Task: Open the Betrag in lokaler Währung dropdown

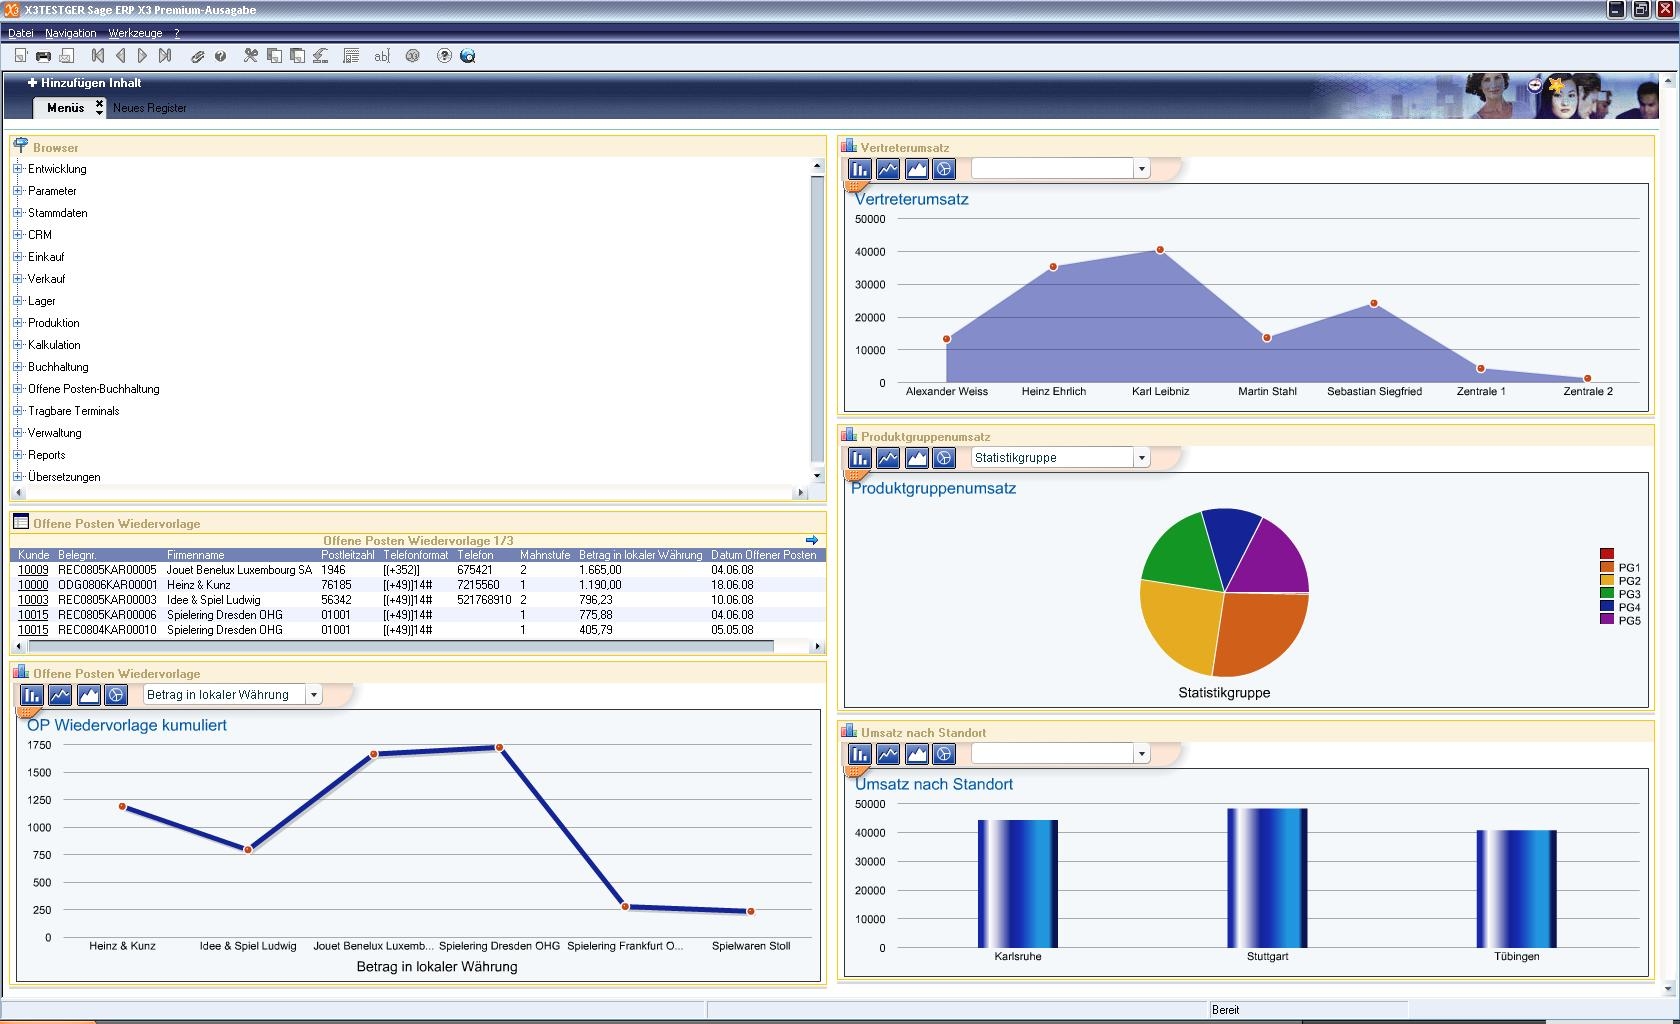Action: (x=314, y=695)
